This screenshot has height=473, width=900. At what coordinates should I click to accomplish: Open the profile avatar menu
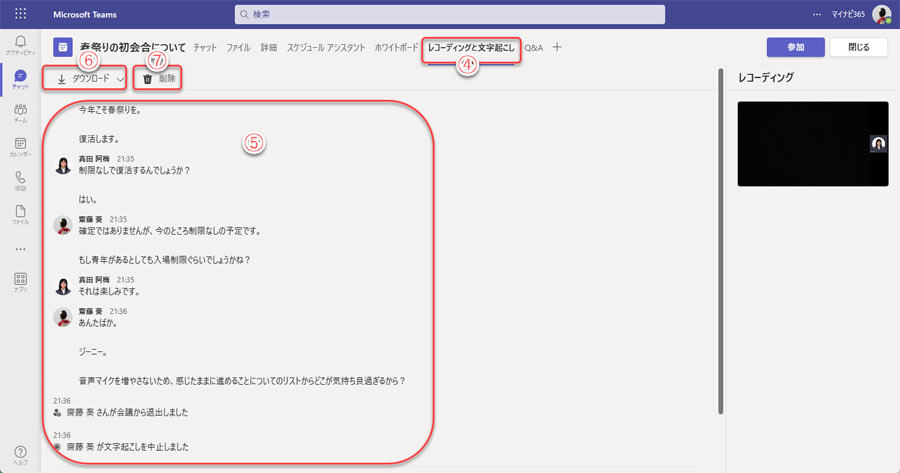pyautogui.click(x=881, y=14)
